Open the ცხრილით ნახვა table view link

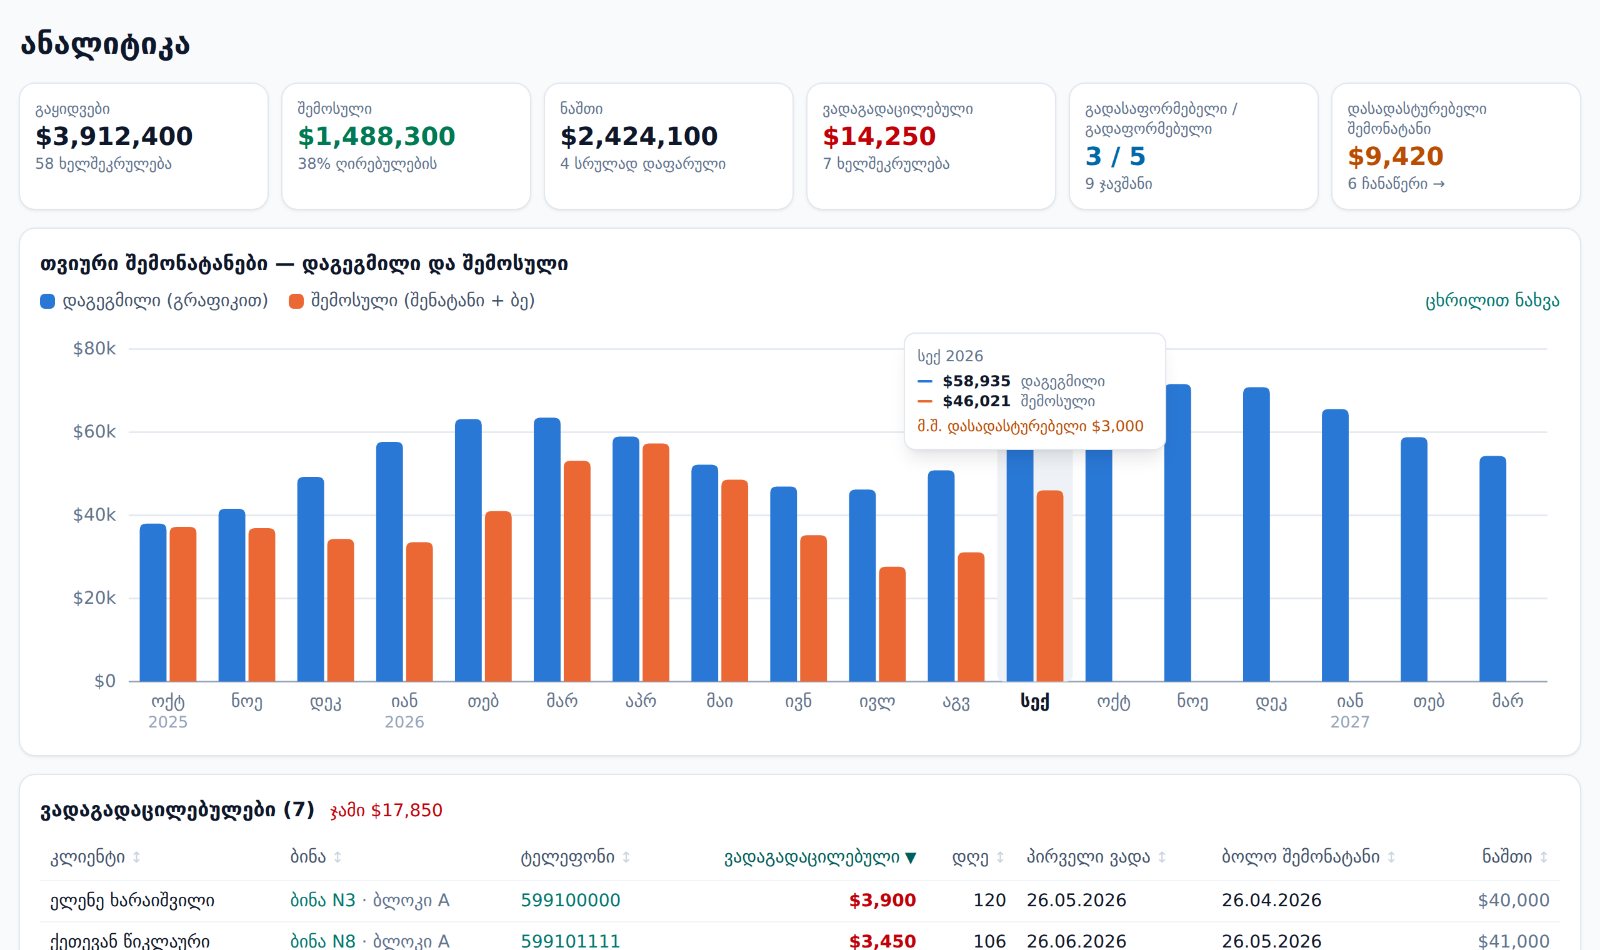(x=1492, y=301)
